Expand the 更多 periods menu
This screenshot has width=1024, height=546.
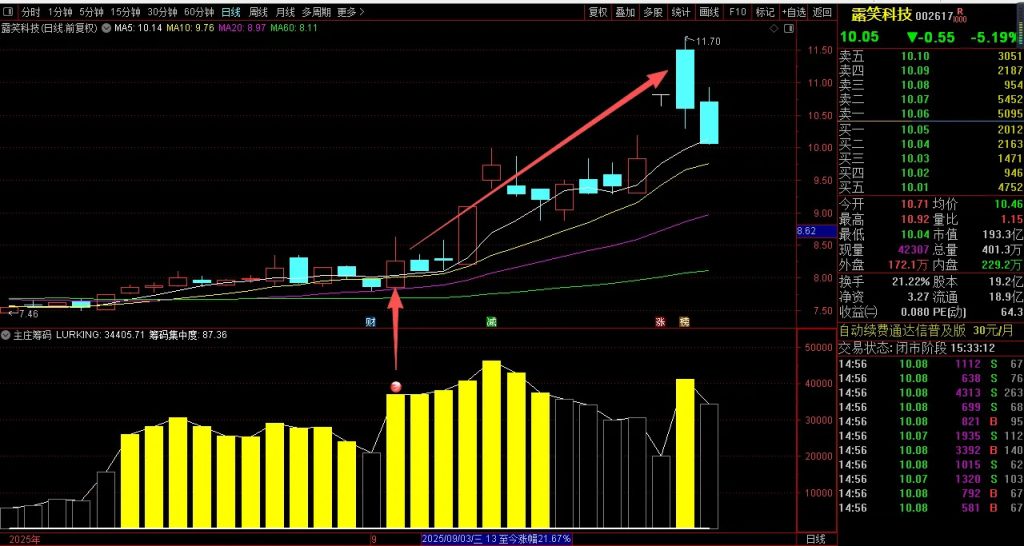[349, 13]
